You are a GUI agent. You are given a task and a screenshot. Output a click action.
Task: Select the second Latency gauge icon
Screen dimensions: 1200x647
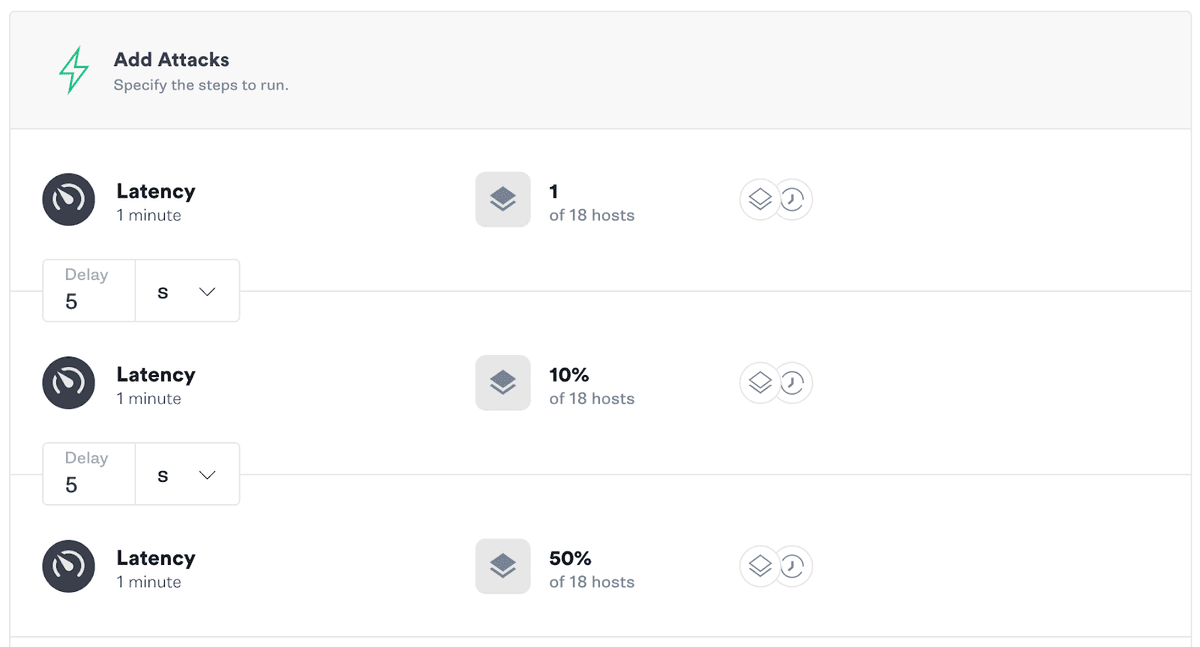click(x=69, y=383)
